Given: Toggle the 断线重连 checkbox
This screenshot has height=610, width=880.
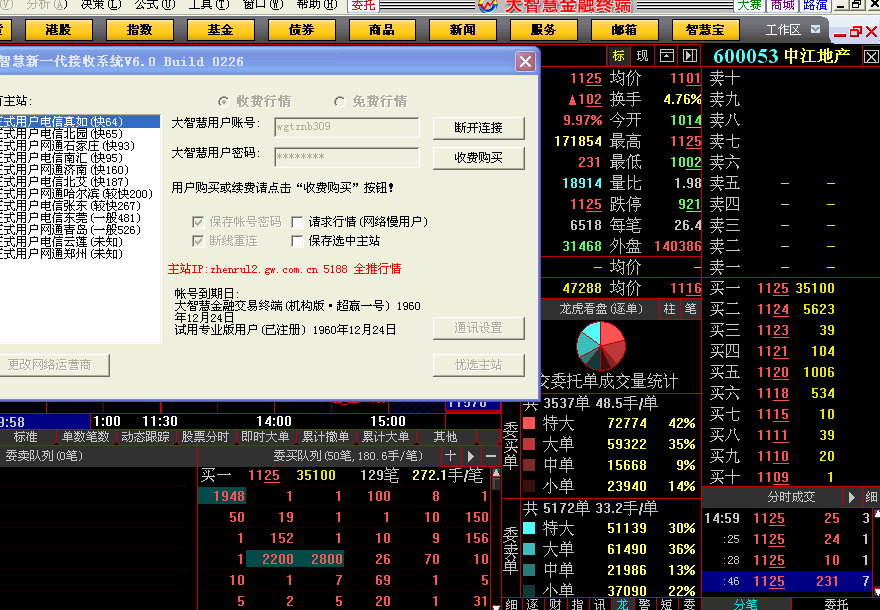Looking at the screenshot, I should tap(198, 241).
